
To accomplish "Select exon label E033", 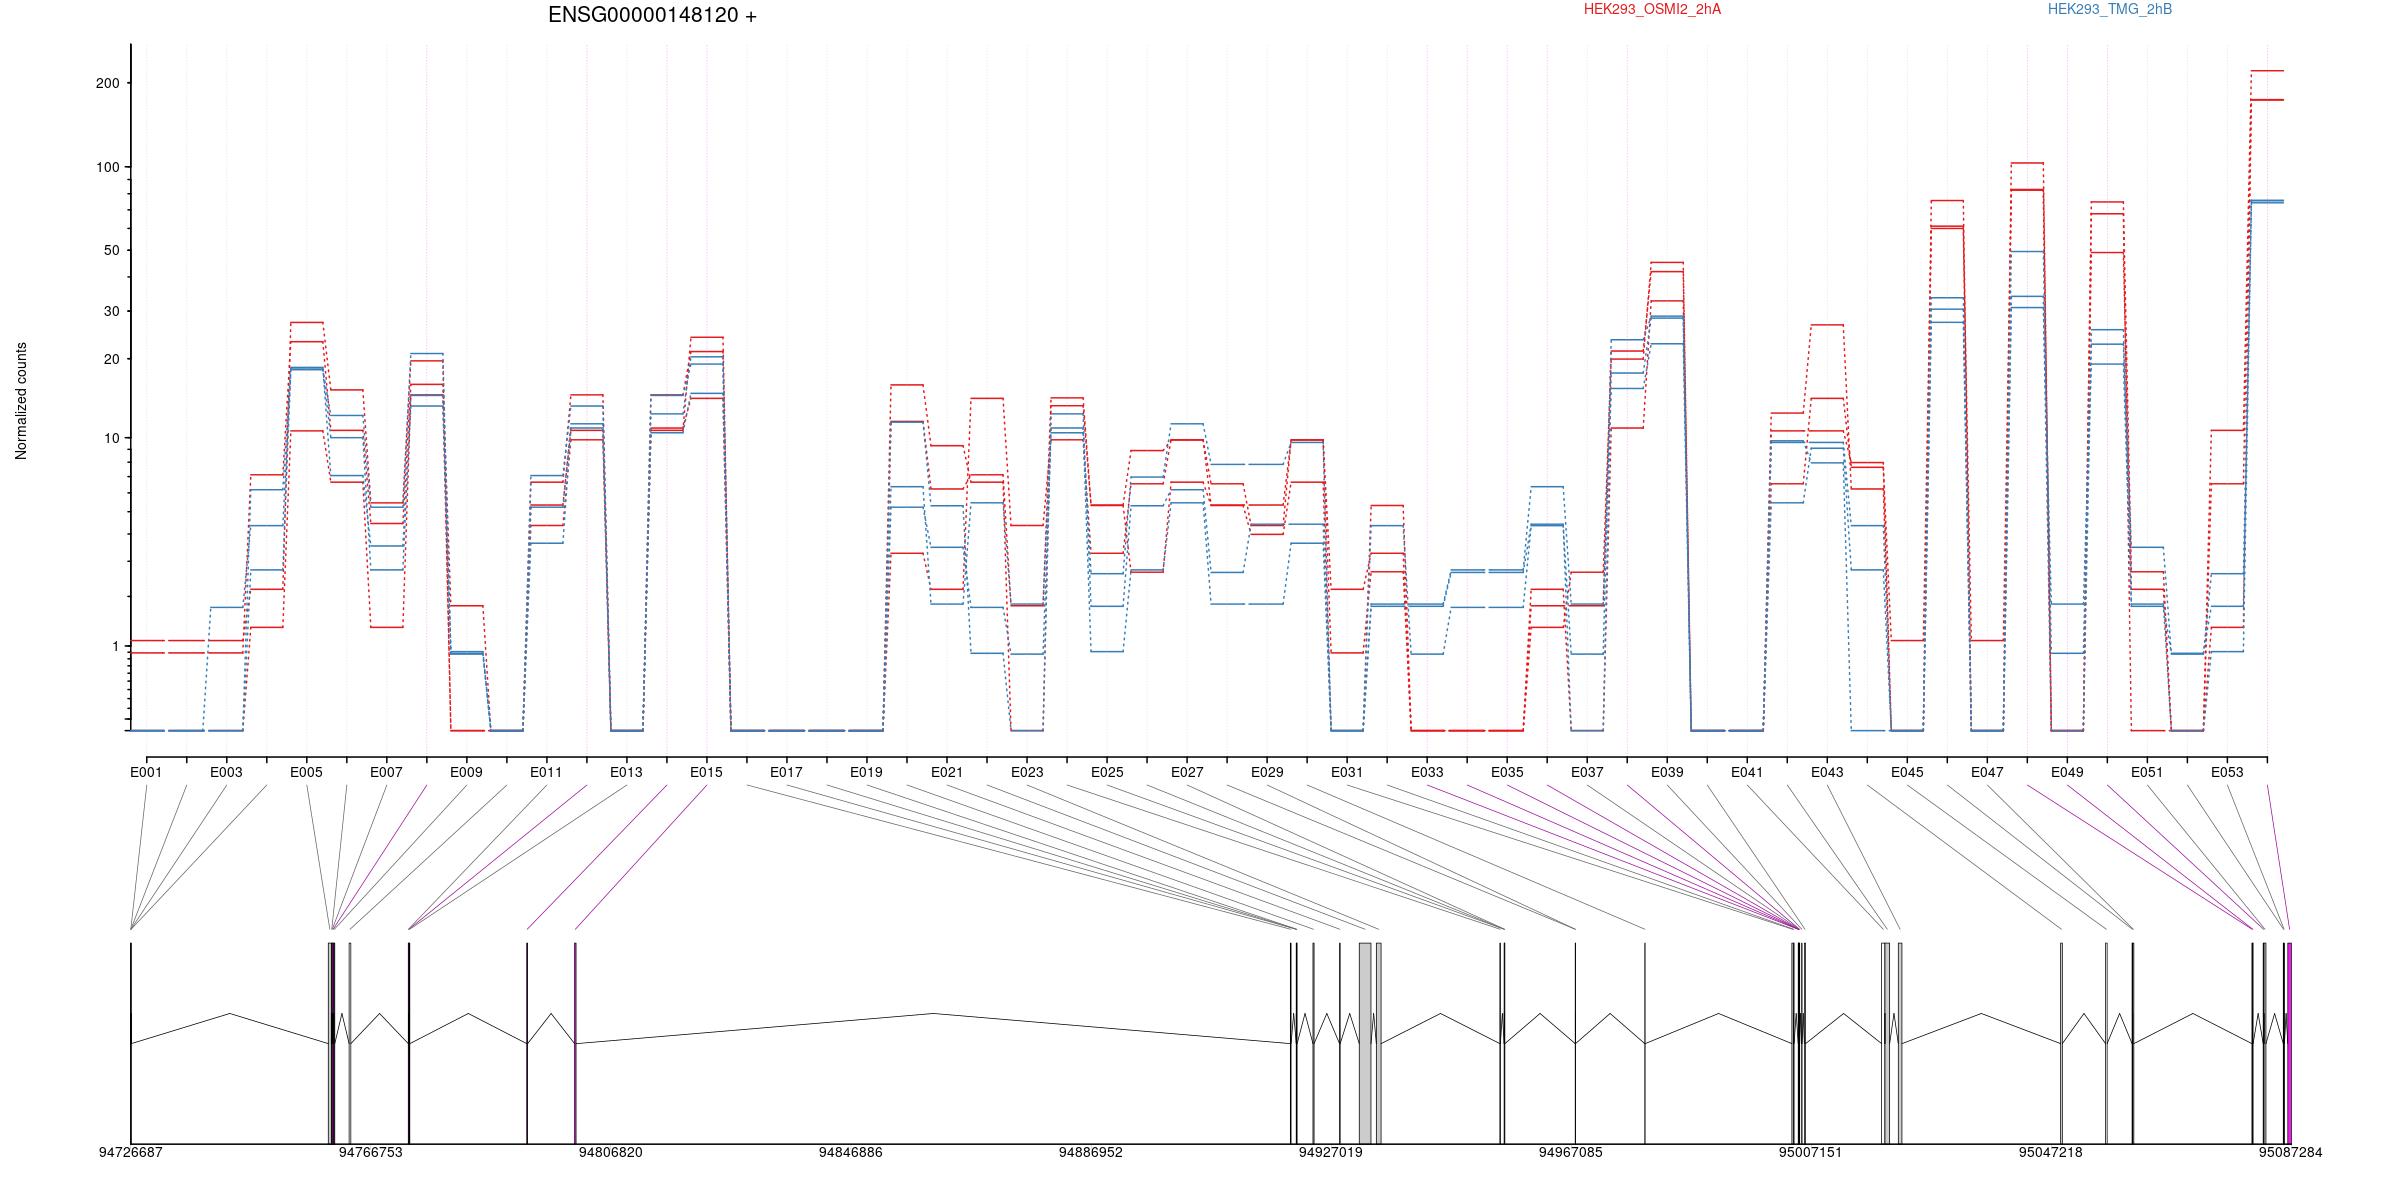I will pyautogui.click(x=1427, y=772).
